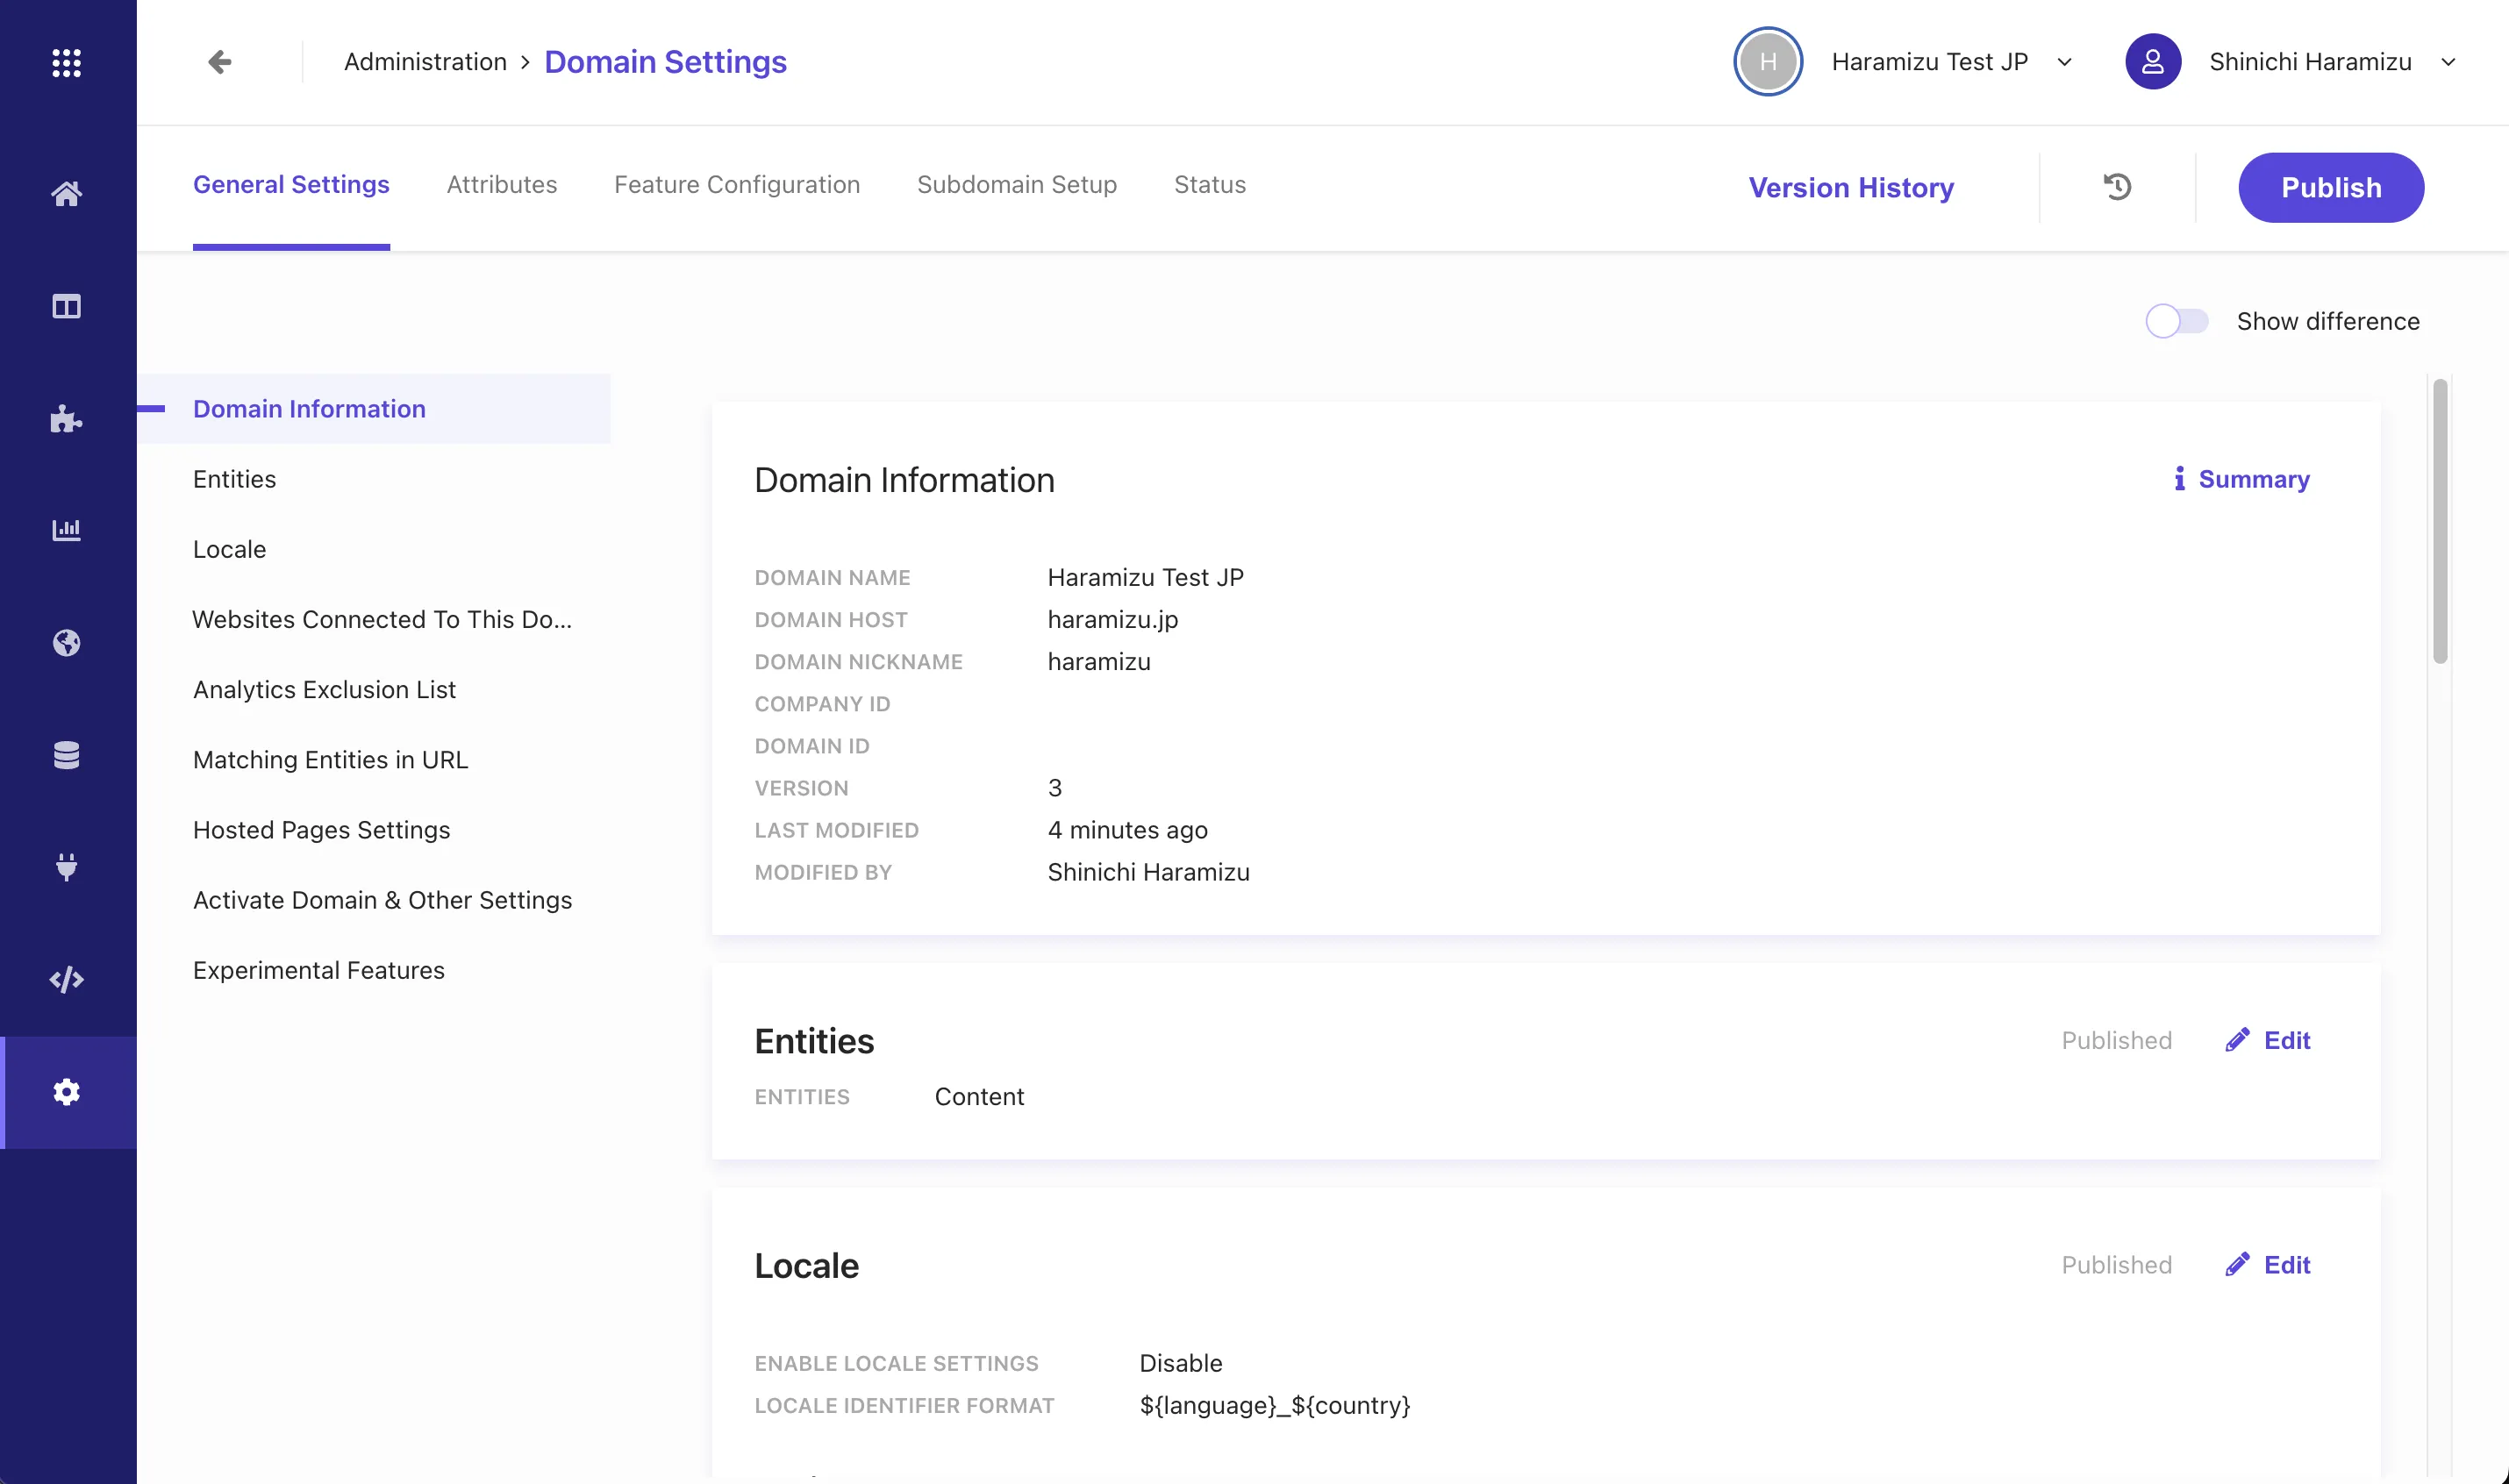Screen dimensions: 2509x1484
Task: Click the puzzle/integrations icon in sidebar
Action: (x=66, y=420)
